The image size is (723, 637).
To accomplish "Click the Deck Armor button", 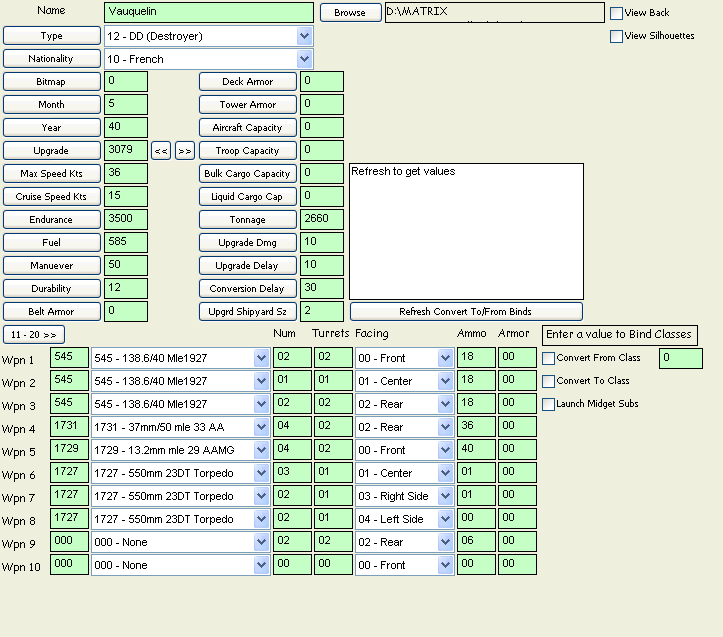I will pyautogui.click(x=248, y=82).
